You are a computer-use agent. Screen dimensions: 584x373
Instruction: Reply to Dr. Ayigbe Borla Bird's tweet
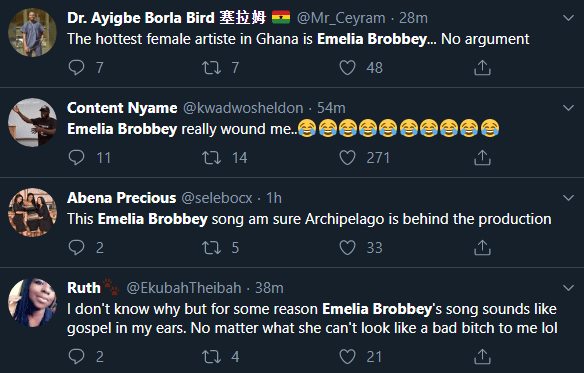(77, 67)
